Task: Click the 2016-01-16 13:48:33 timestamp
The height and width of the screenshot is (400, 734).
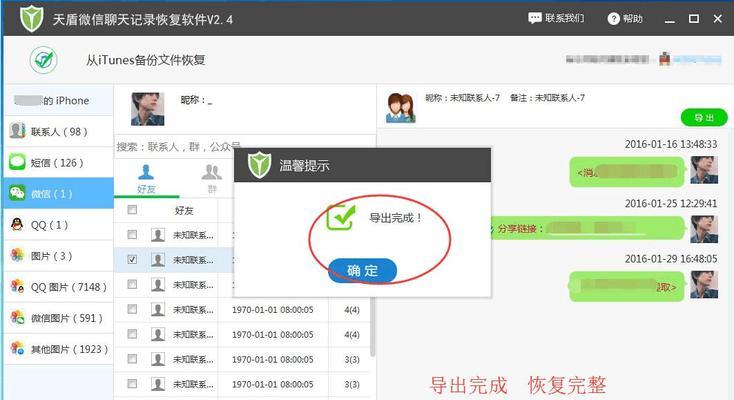Action: coord(671,144)
